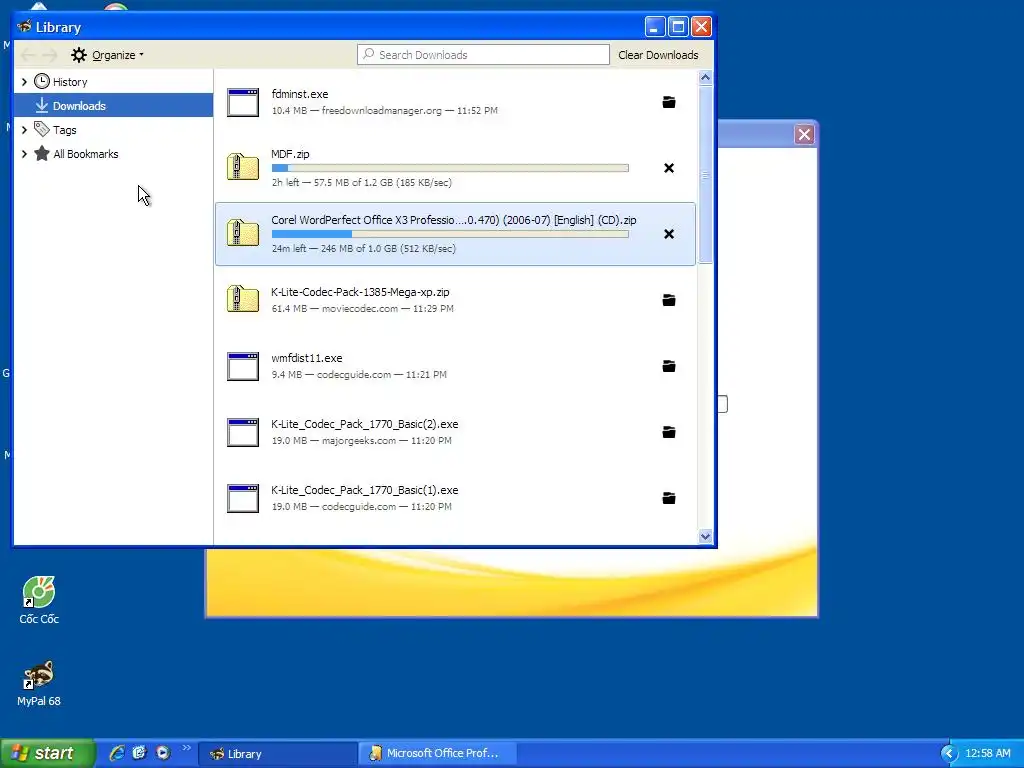Click K-Lite_Codec_Pack_1770_Basic(1).exe file name
This screenshot has width=1024, height=768.
pos(364,490)
